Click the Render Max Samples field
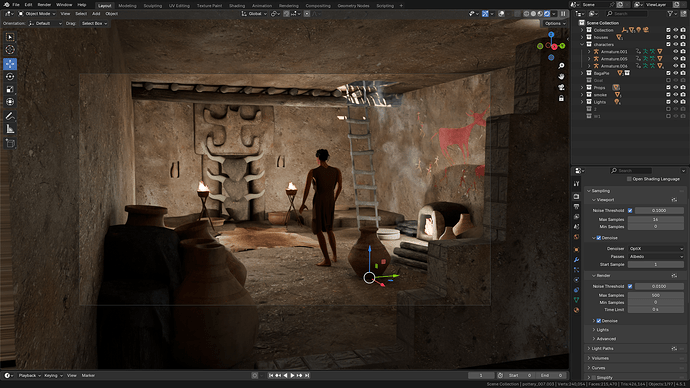Screen dimensions: 690x388 [656, 295]
